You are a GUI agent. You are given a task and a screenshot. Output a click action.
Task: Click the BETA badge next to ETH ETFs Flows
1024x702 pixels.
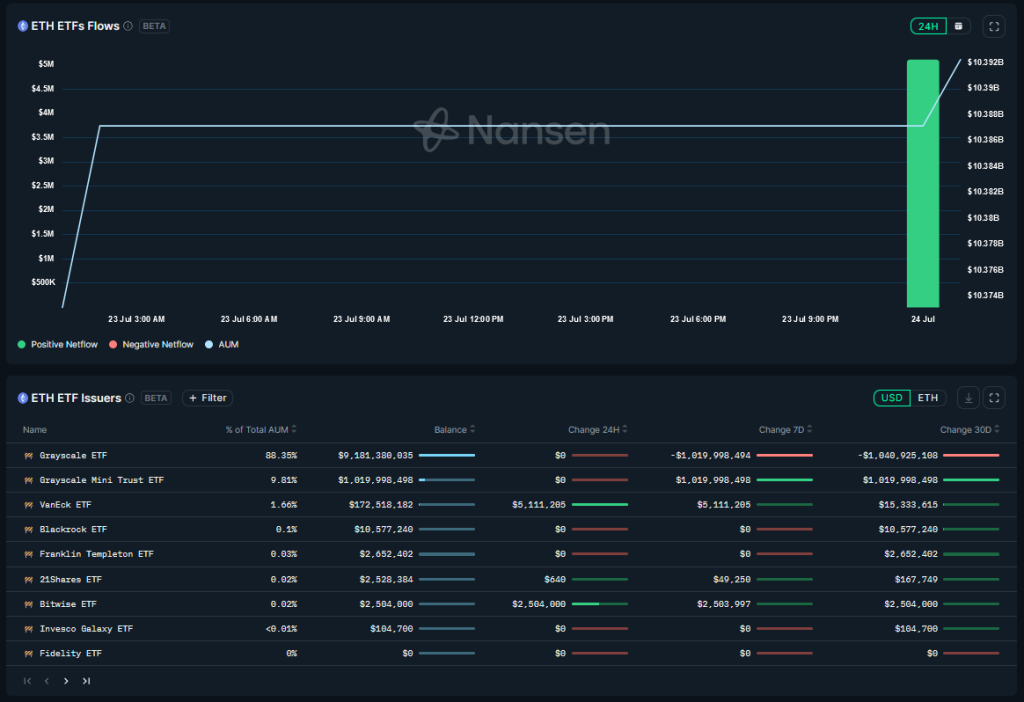coord(154,26)
